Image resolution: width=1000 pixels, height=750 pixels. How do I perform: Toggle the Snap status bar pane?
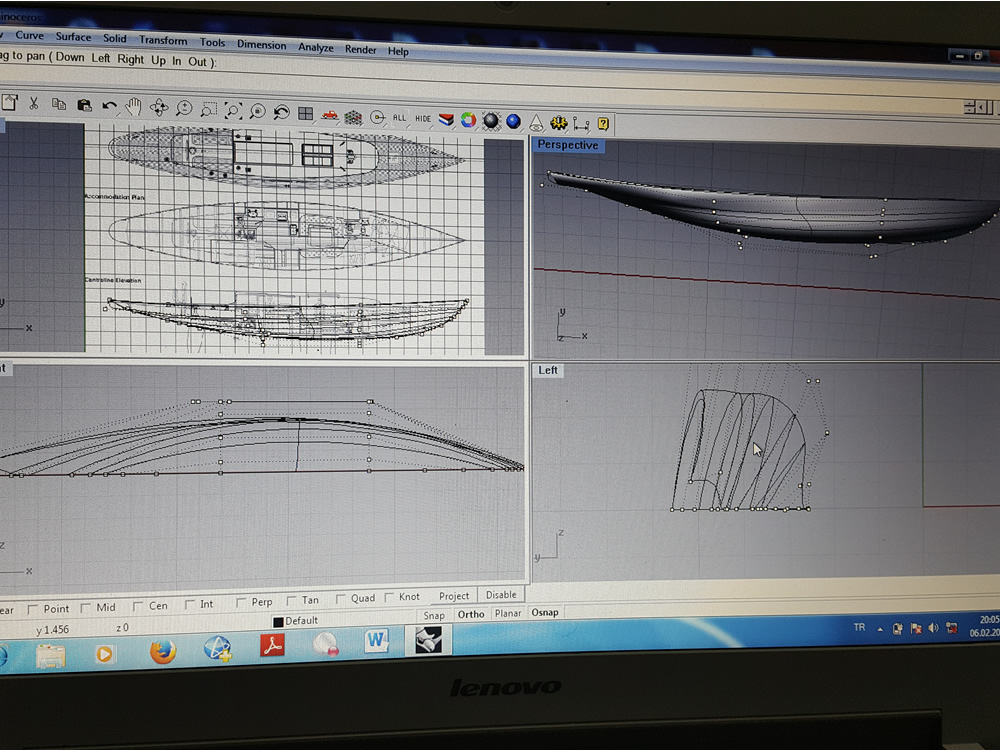click(434, 615)
